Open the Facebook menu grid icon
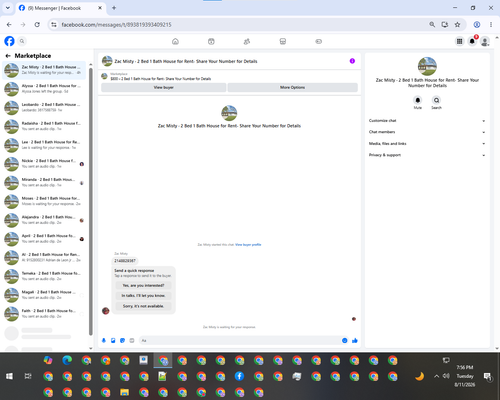Screen dimensions: 500x400 pos(459,41)
